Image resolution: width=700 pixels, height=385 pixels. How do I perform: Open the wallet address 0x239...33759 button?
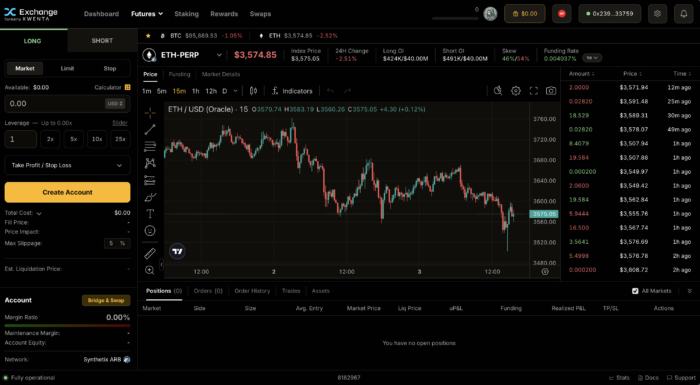coord(609,14)
